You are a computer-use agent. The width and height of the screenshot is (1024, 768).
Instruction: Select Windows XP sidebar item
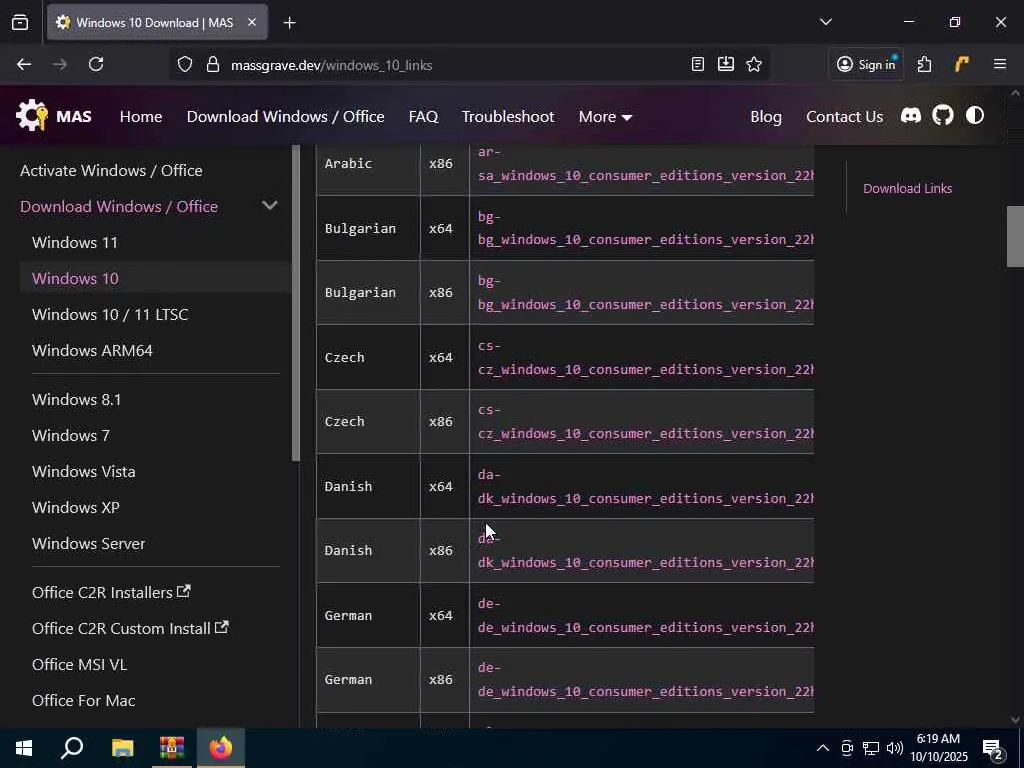[x=76, y=507]
